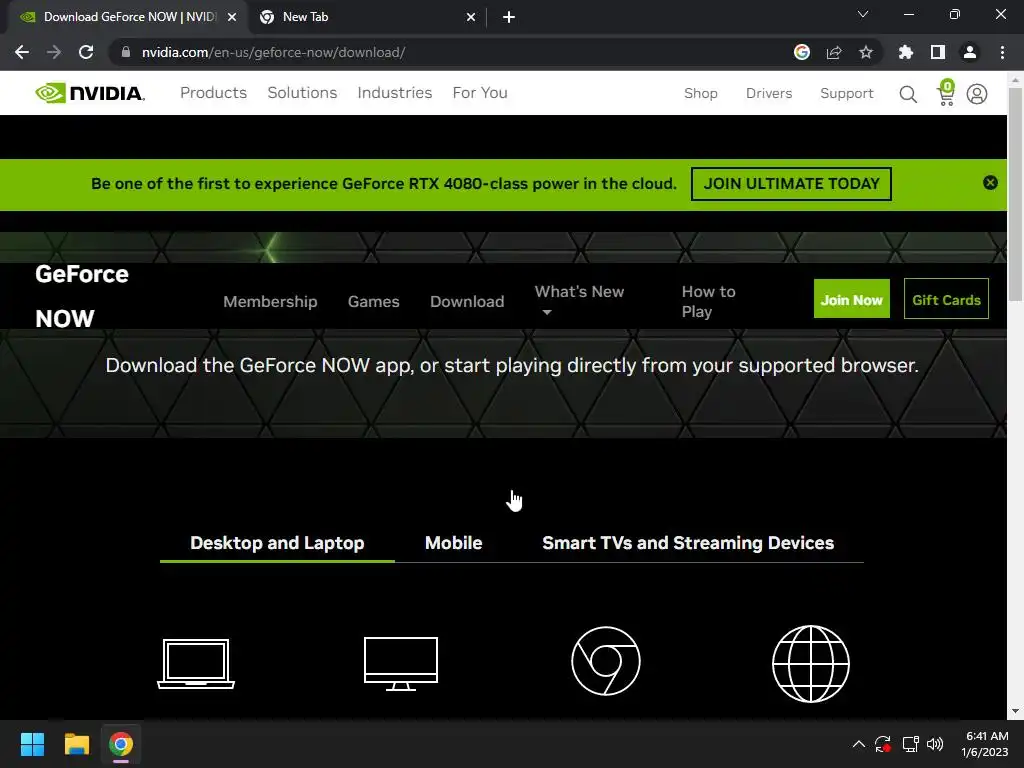Screen dimensions: 1024x768
Task: Open the Solutions menu
Action: (302, 93)
